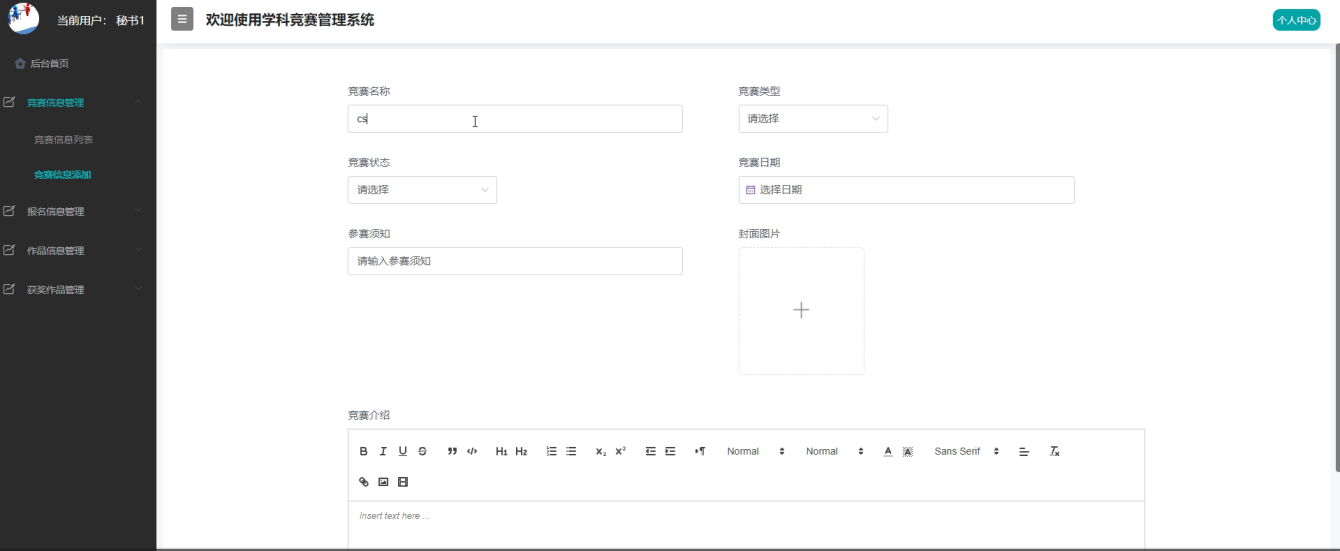The width and height of the screenshot is (1340, 551).
Task: Open the 竞赛状态 dropdown
Action: pos(422,190)
